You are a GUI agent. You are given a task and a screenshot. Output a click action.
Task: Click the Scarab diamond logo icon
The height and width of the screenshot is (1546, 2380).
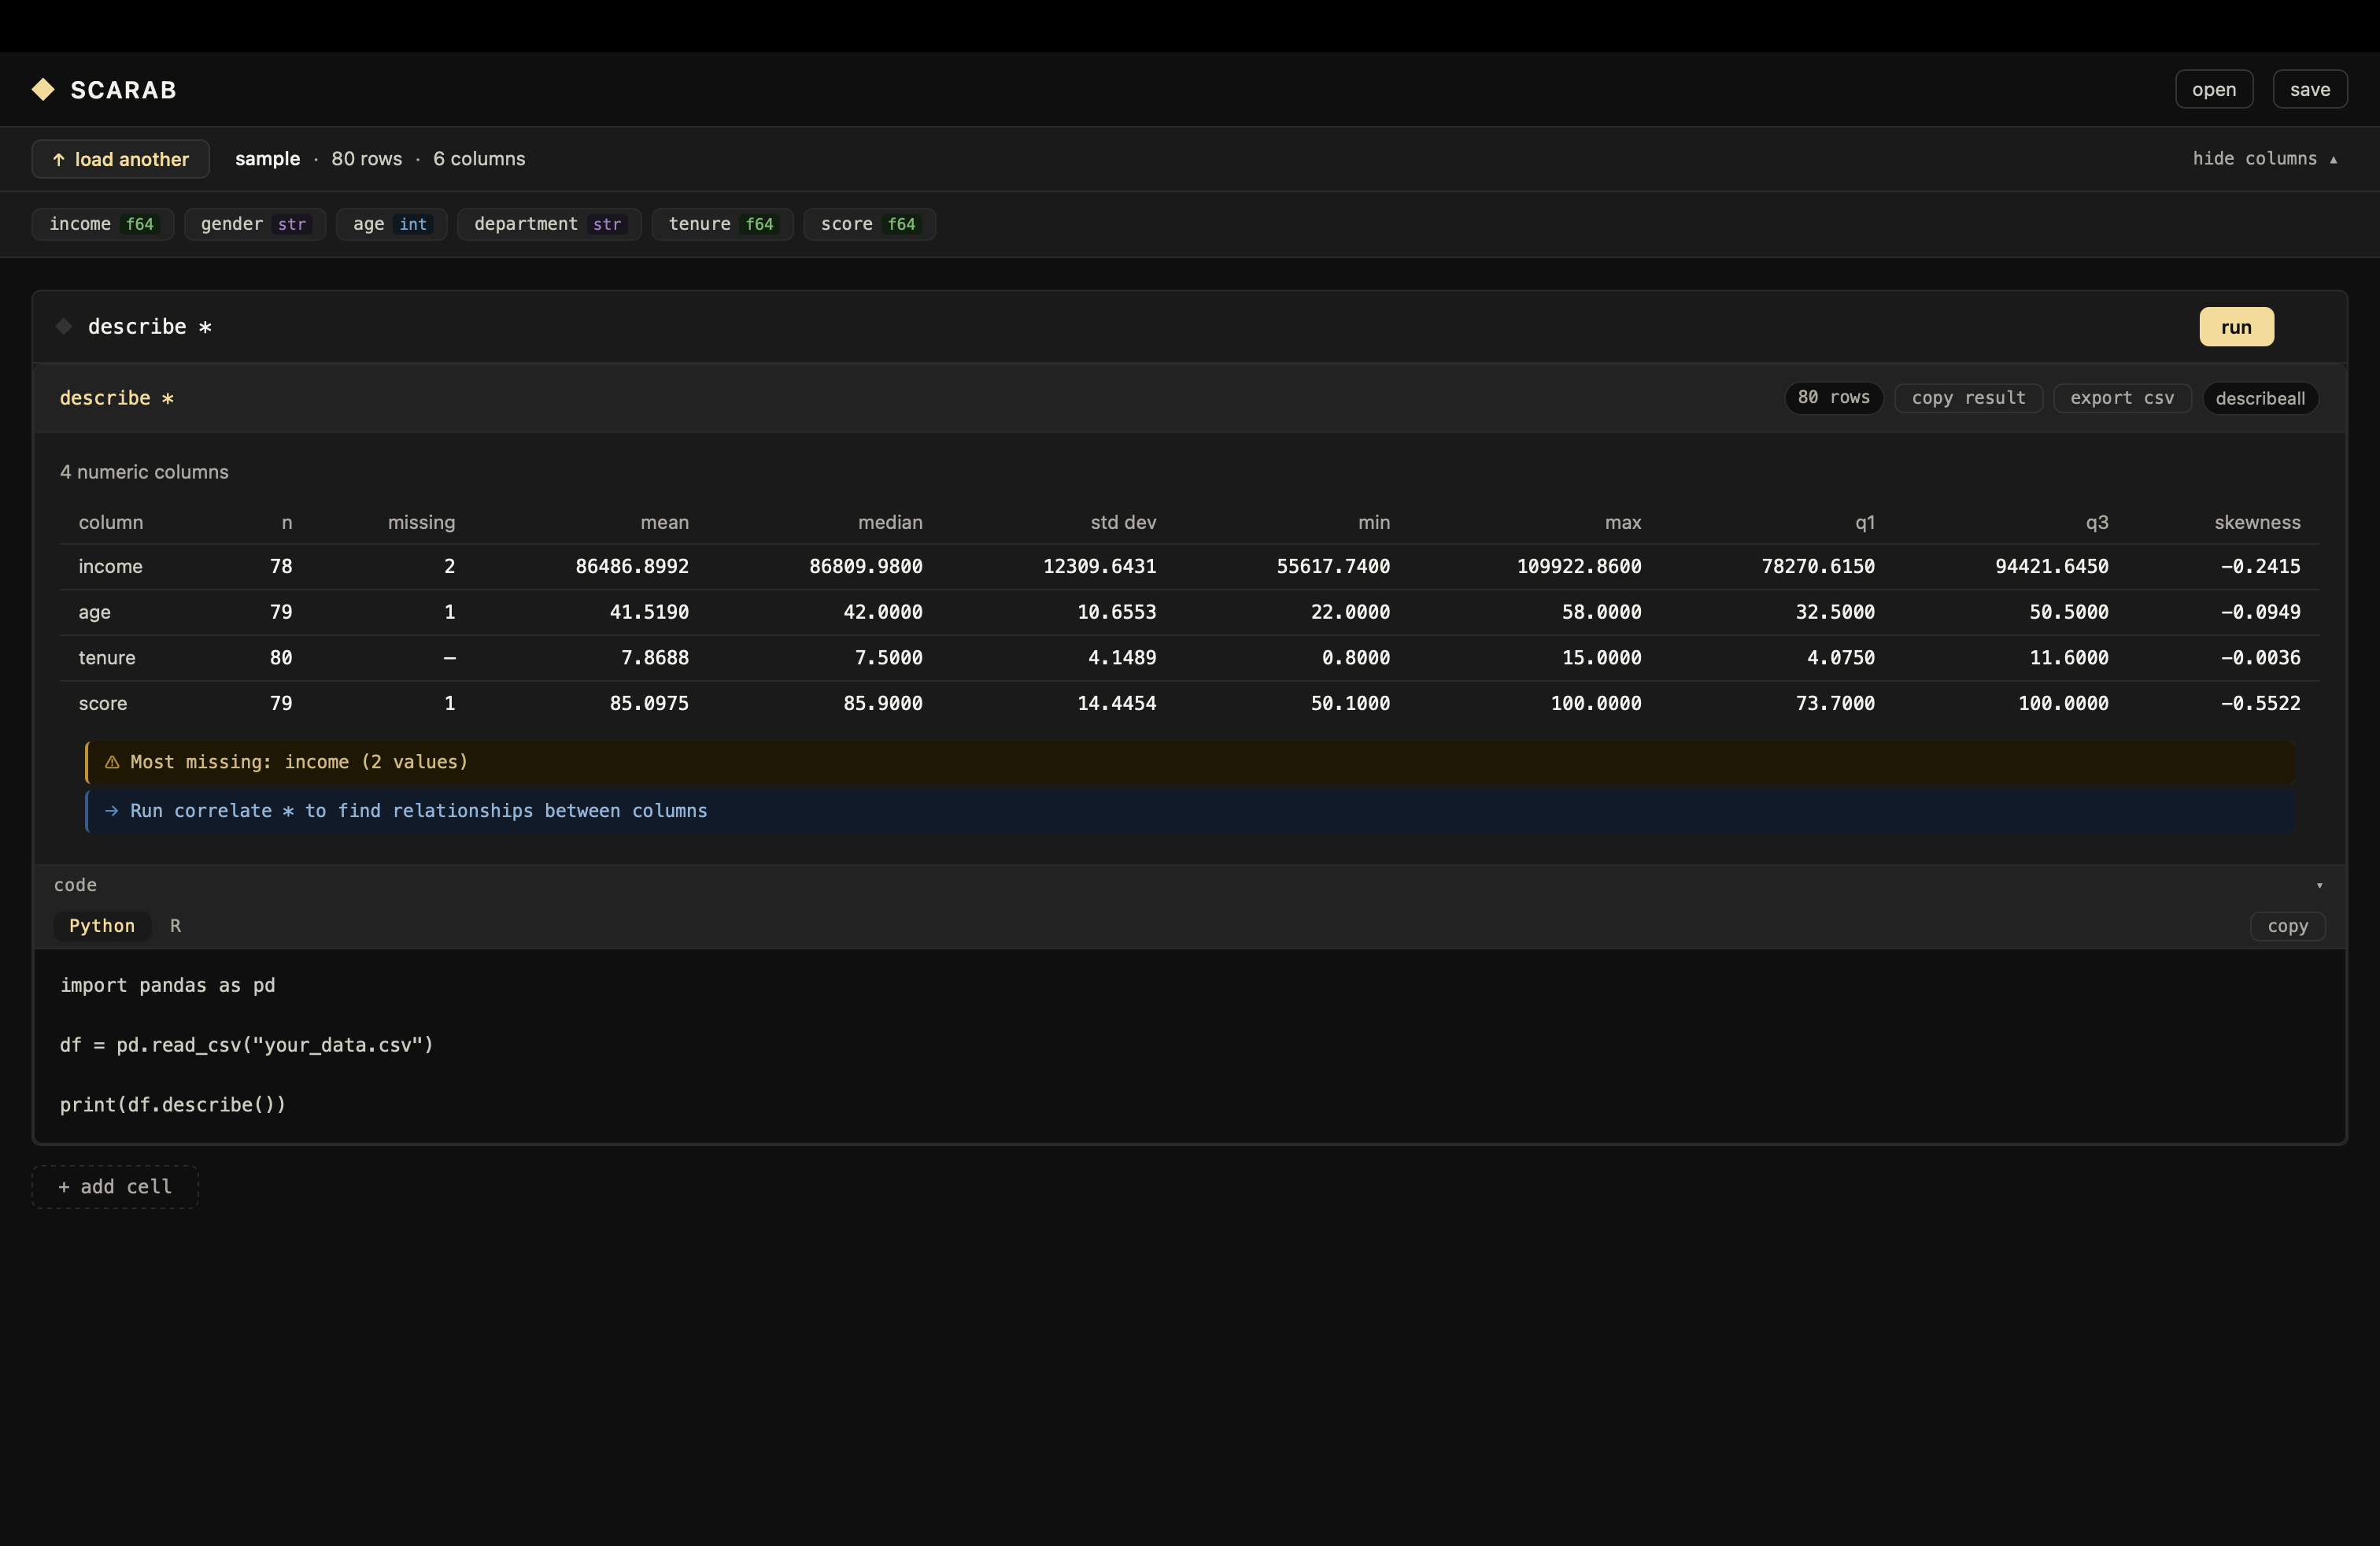coord(43,90)
